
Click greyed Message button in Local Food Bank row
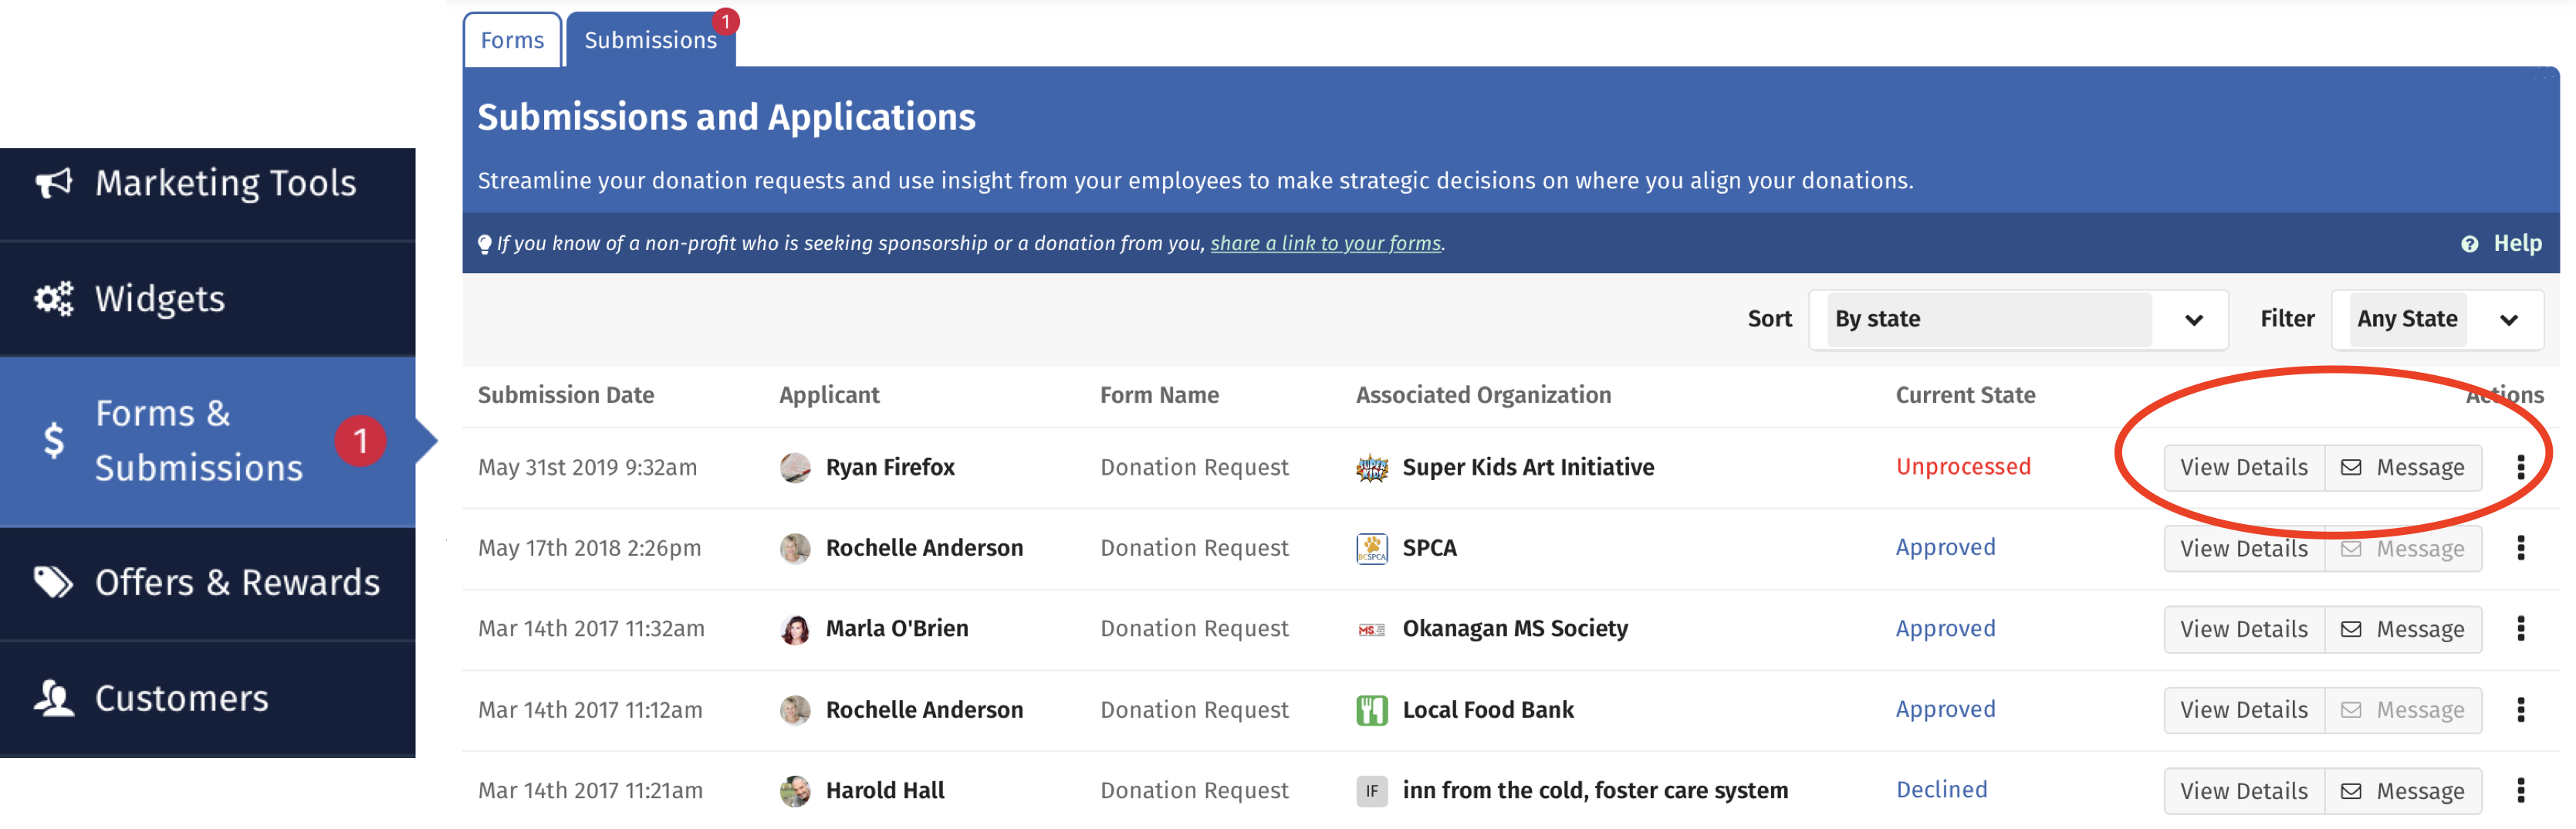click(x=2403, y=710)
